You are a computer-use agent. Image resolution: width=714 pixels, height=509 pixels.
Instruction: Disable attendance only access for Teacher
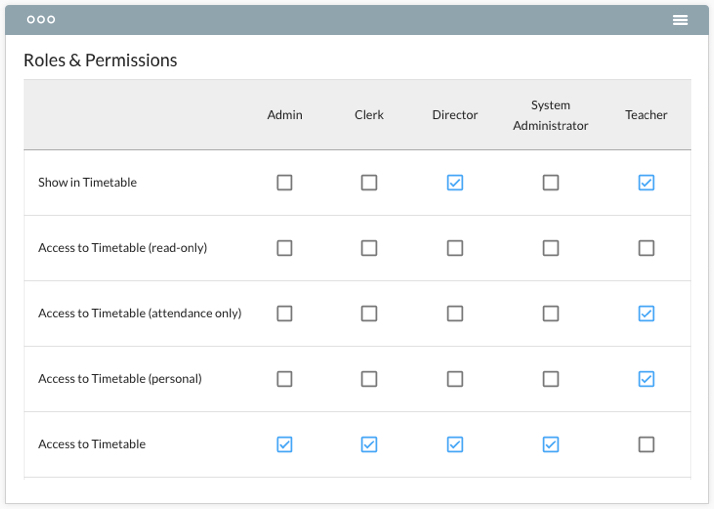coord(646,313)
